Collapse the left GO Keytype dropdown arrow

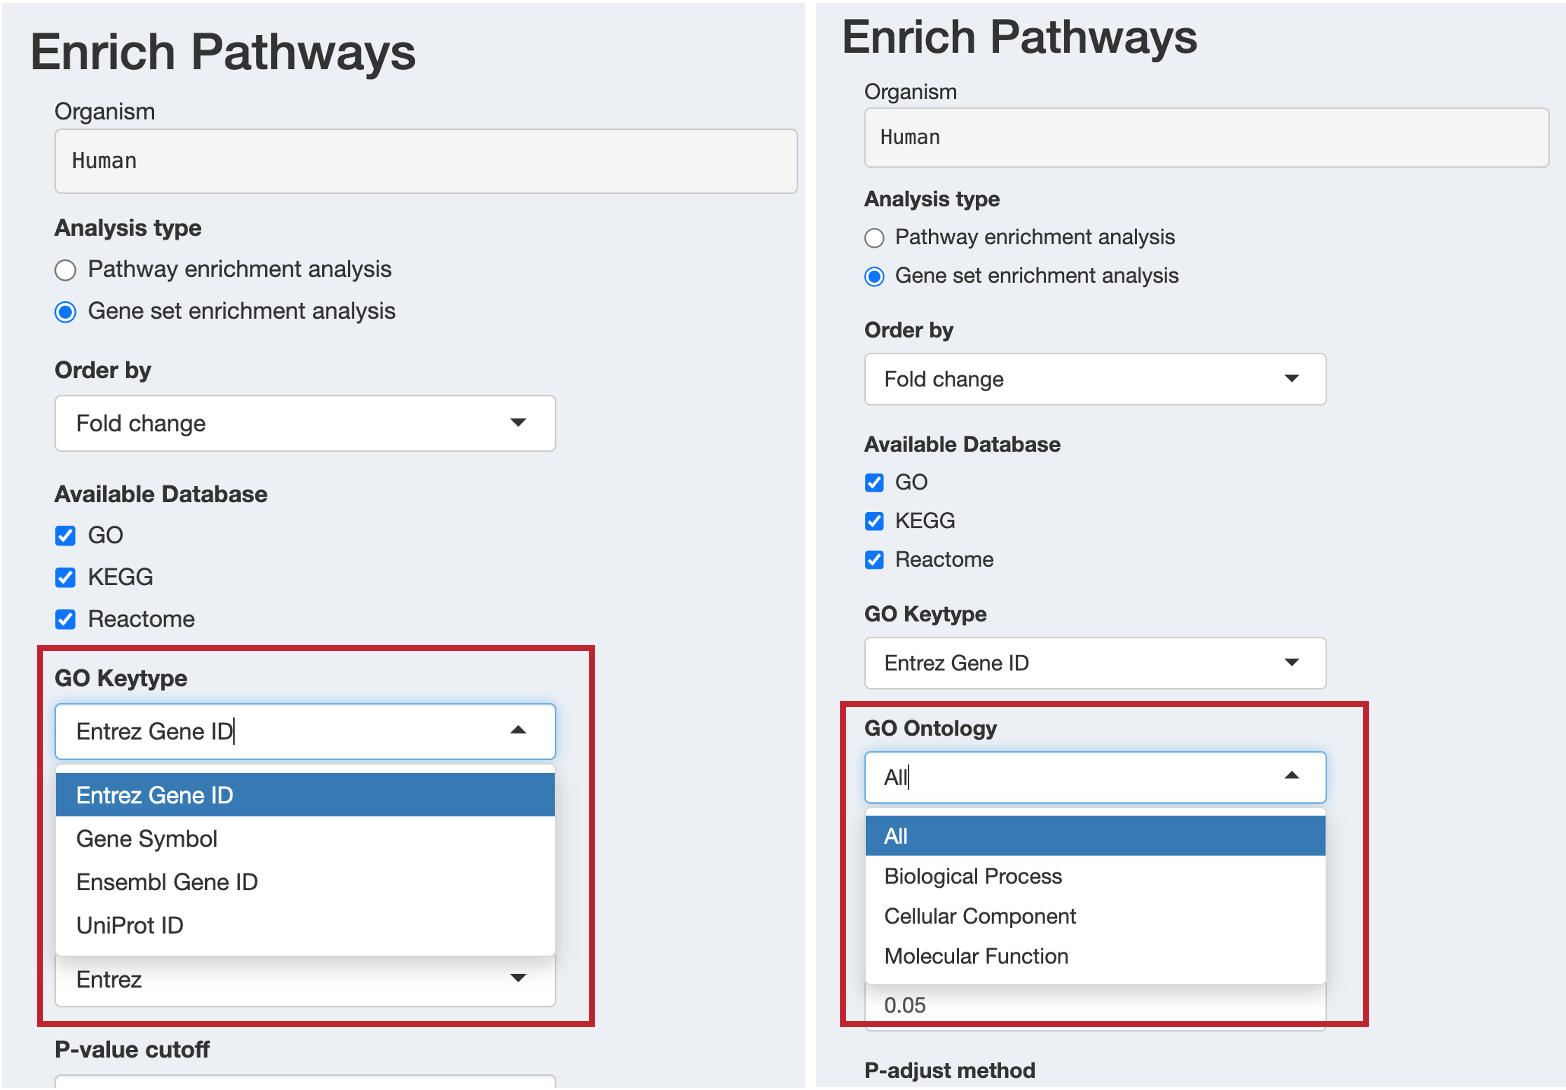[x=518, y=731]
